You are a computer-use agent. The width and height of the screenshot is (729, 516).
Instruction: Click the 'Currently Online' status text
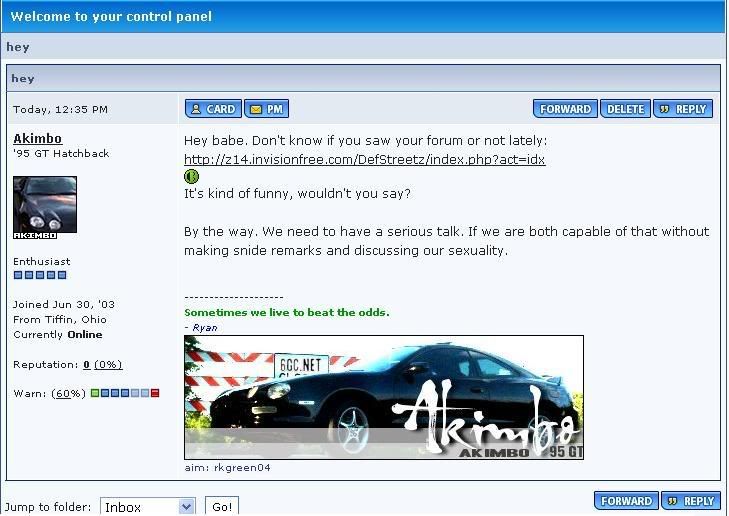point(58,335)
